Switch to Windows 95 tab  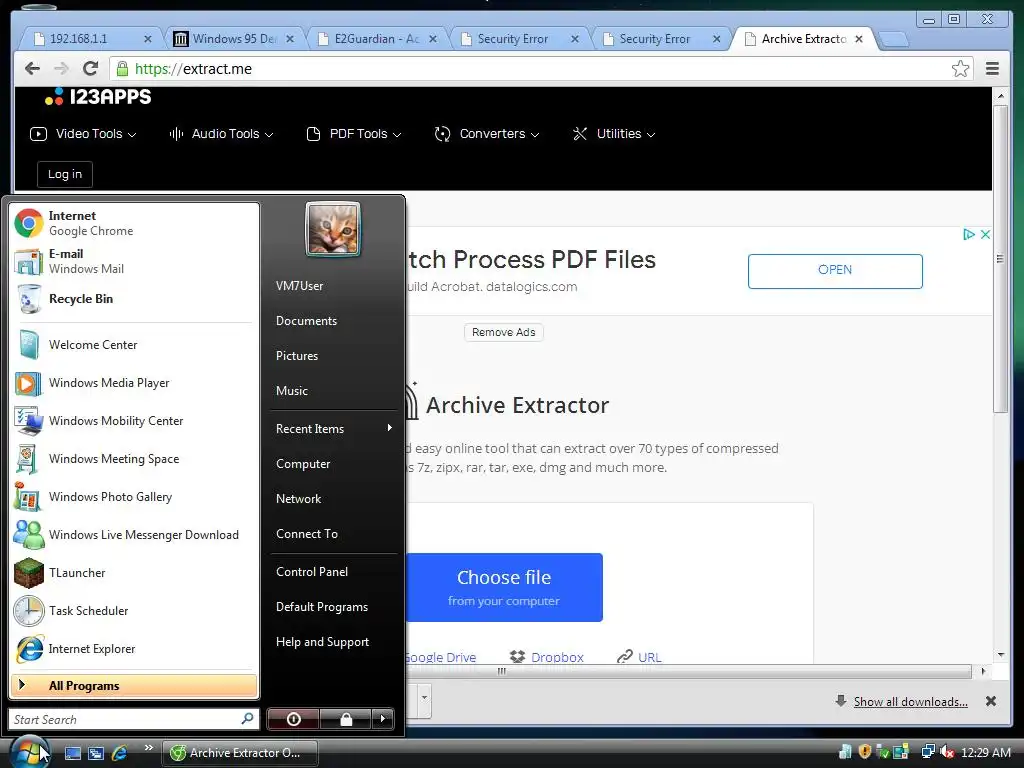[232, 39]
